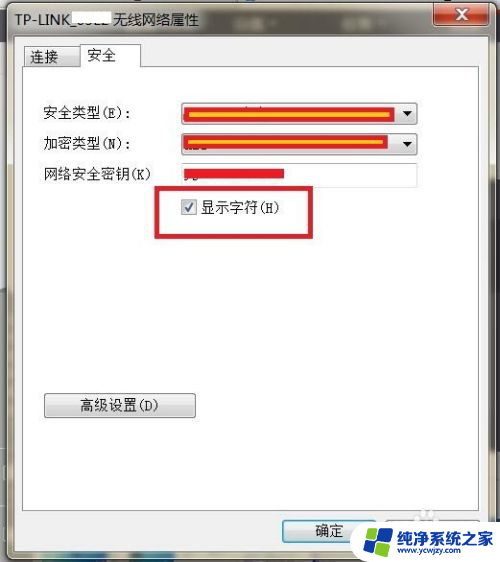Click the 显示字符(H) label text
The height and width of the screenshot is (562, 500).
click(x=239, y=207)
